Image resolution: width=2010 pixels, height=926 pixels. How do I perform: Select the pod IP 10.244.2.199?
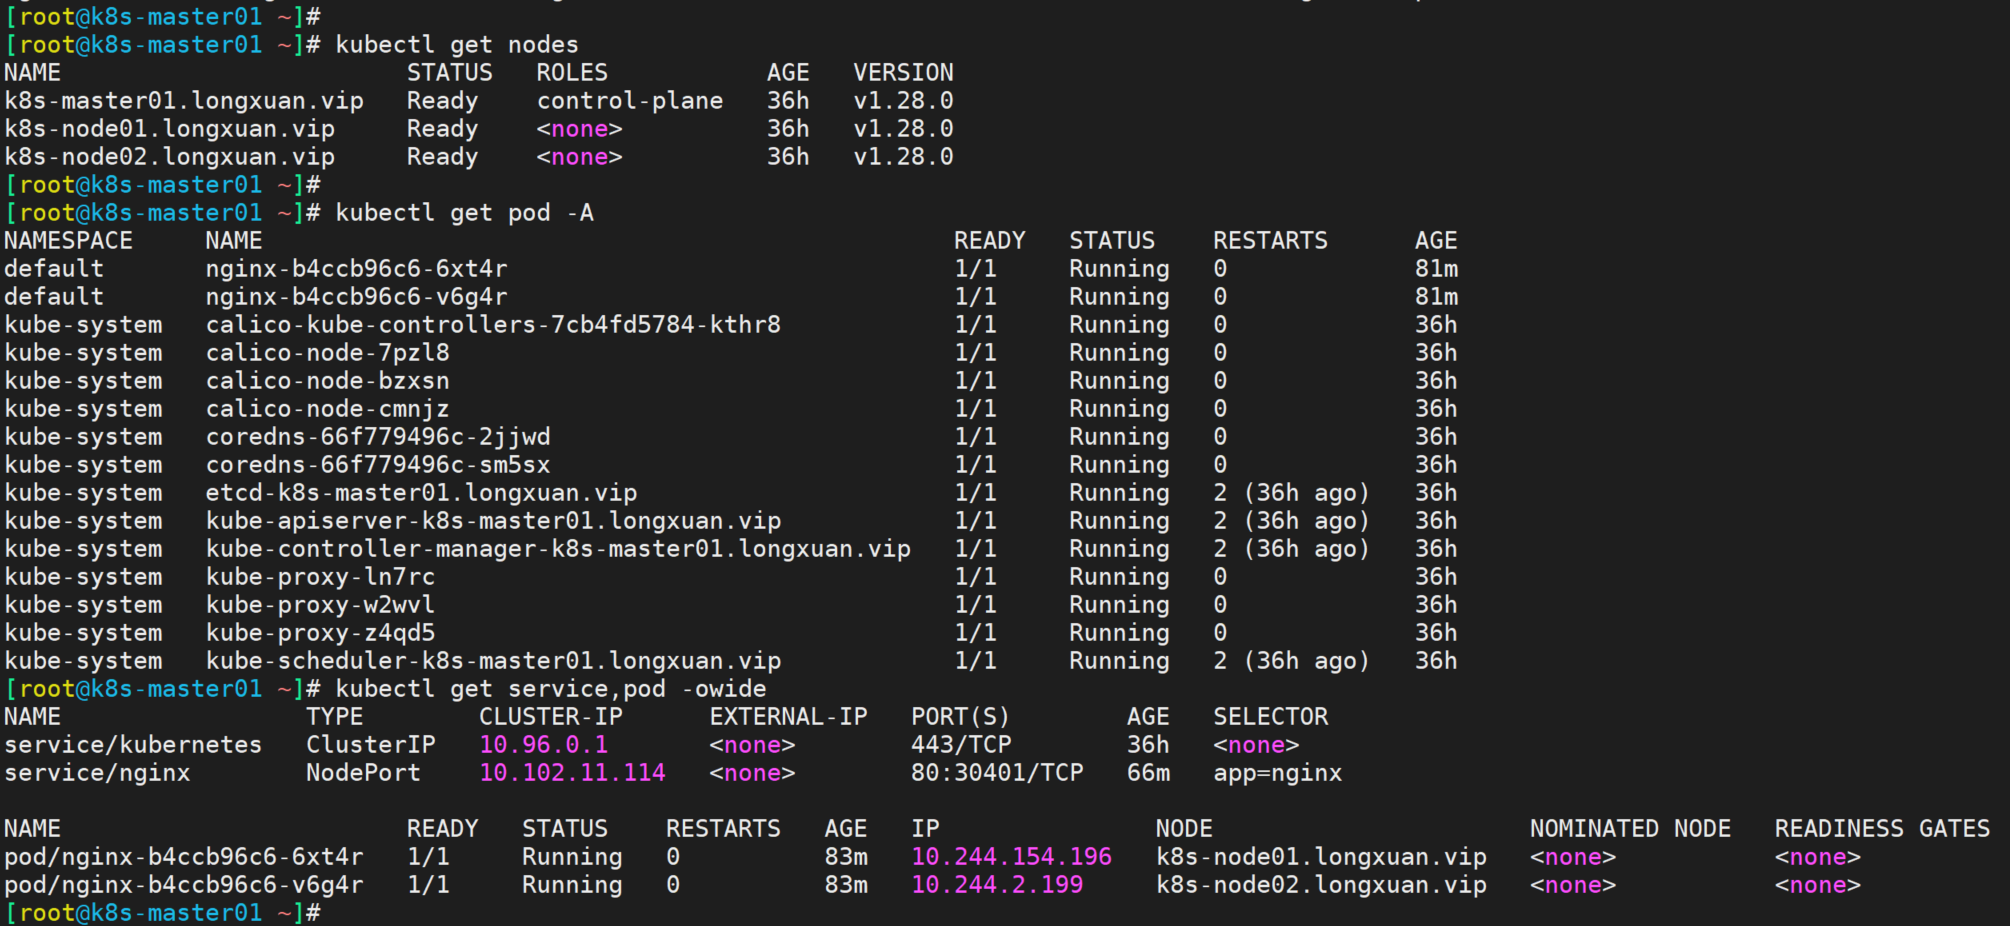[996, 885]
